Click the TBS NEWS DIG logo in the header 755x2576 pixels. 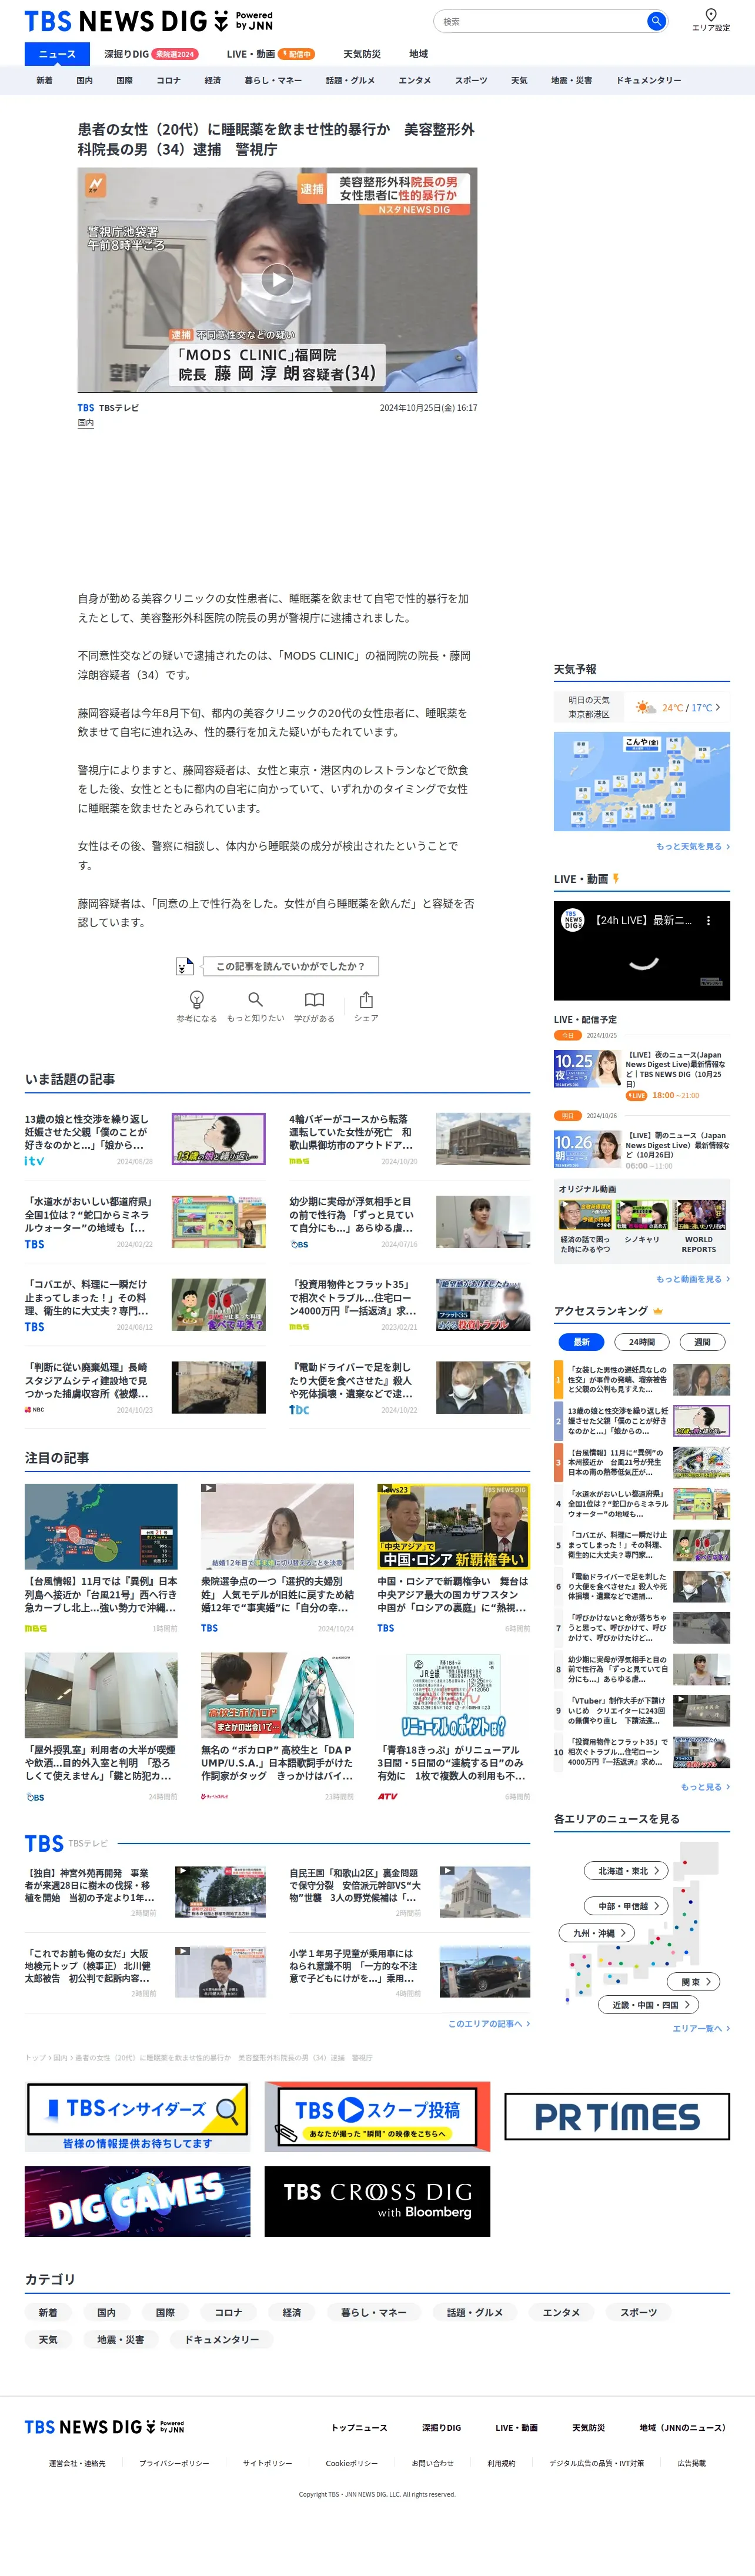(x=148, y=21)
